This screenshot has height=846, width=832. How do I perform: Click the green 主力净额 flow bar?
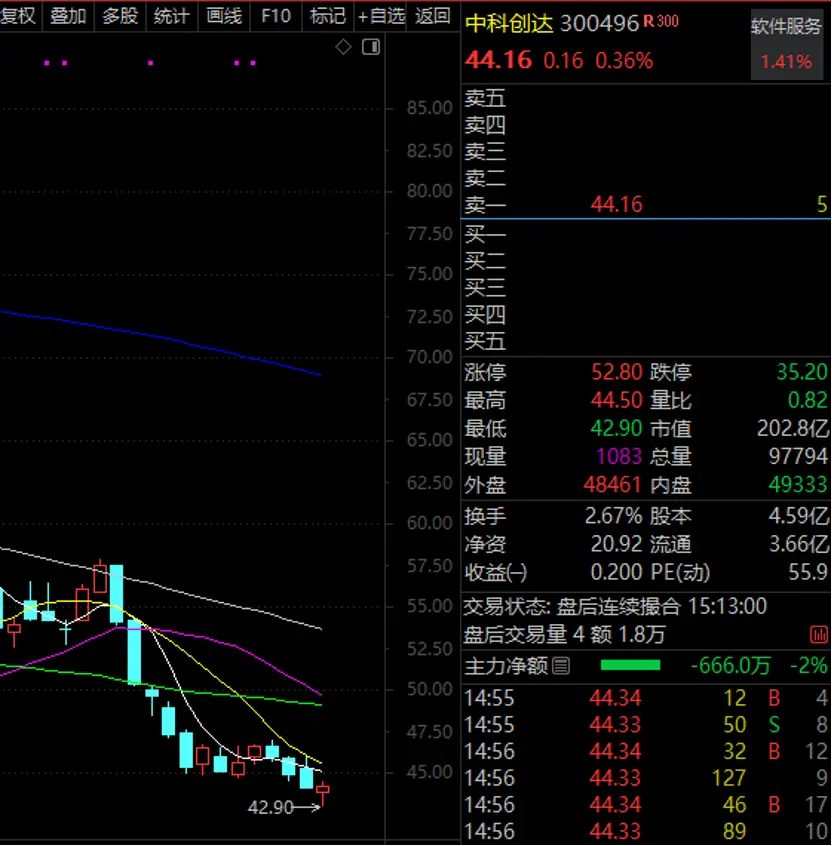point(630,666)
